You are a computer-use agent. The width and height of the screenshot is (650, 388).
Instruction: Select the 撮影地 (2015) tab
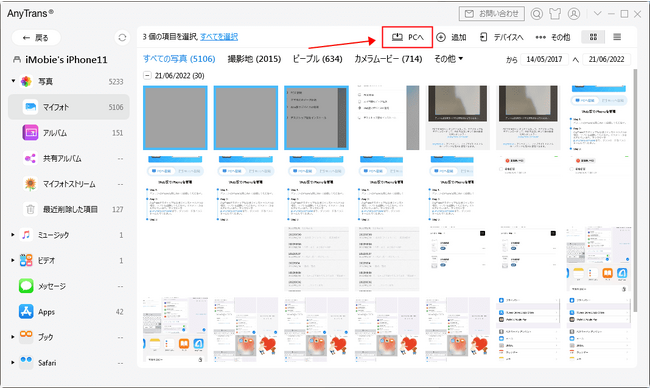[254, 59]
